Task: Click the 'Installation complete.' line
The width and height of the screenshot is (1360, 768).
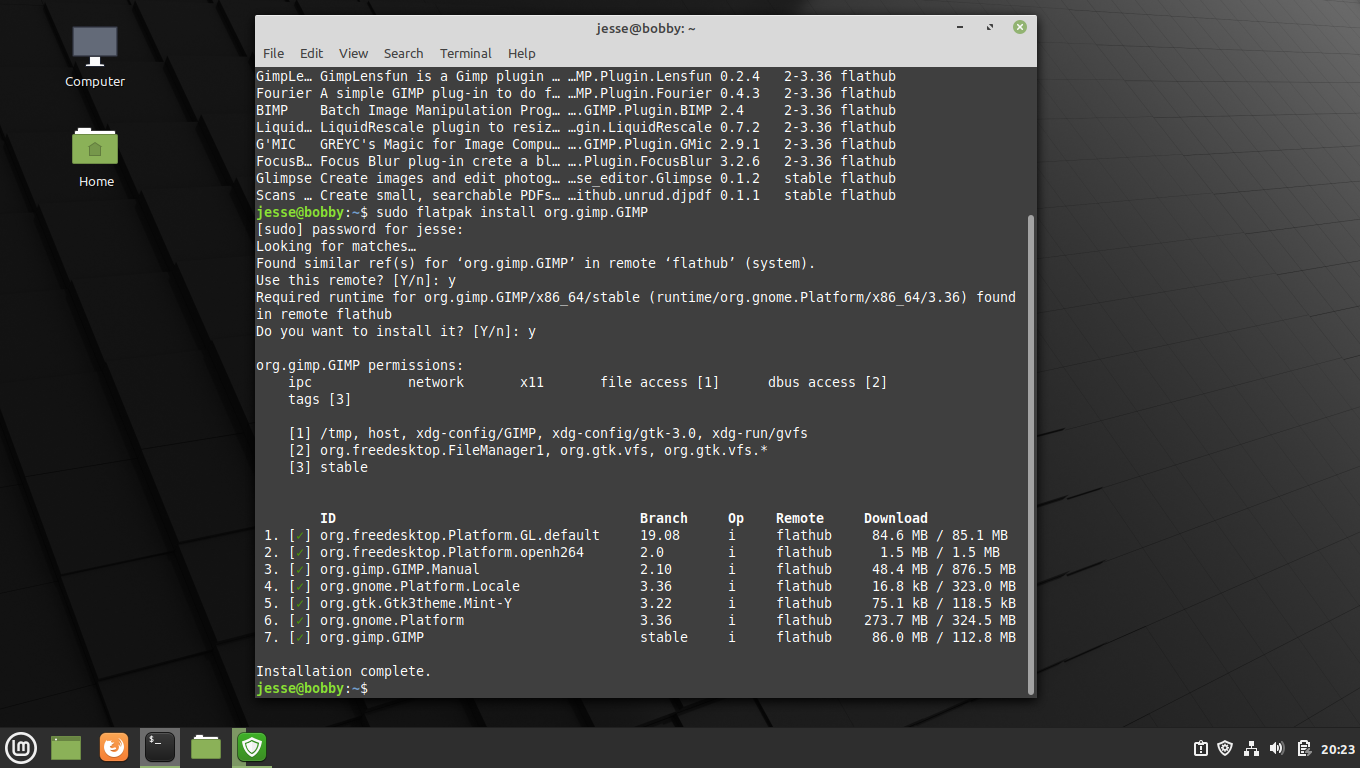Action: pos(344,671)
